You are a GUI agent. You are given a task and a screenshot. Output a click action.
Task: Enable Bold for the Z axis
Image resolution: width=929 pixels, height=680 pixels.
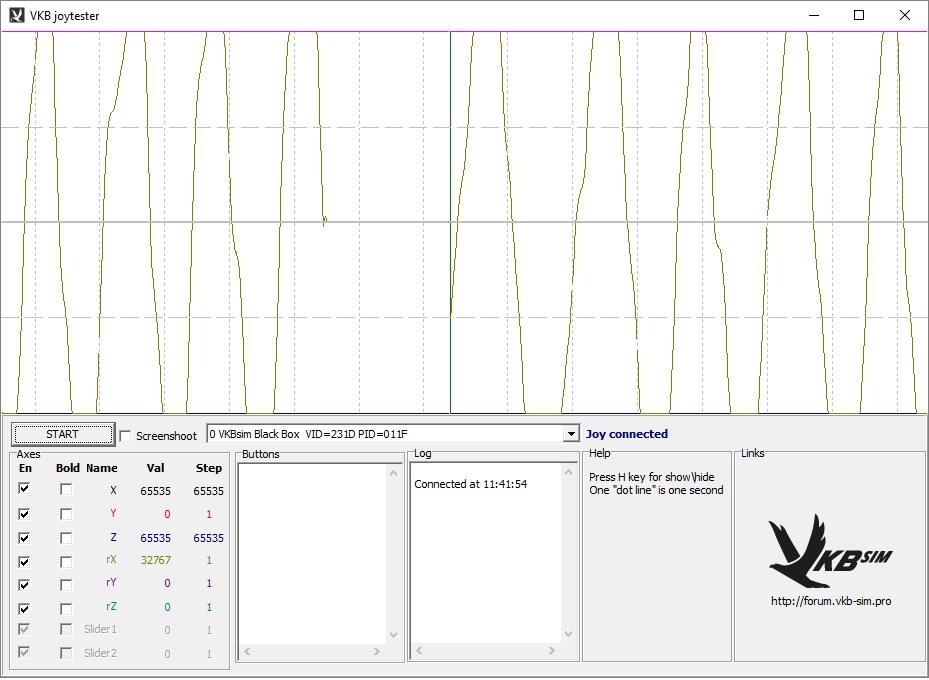coord(66,538)
